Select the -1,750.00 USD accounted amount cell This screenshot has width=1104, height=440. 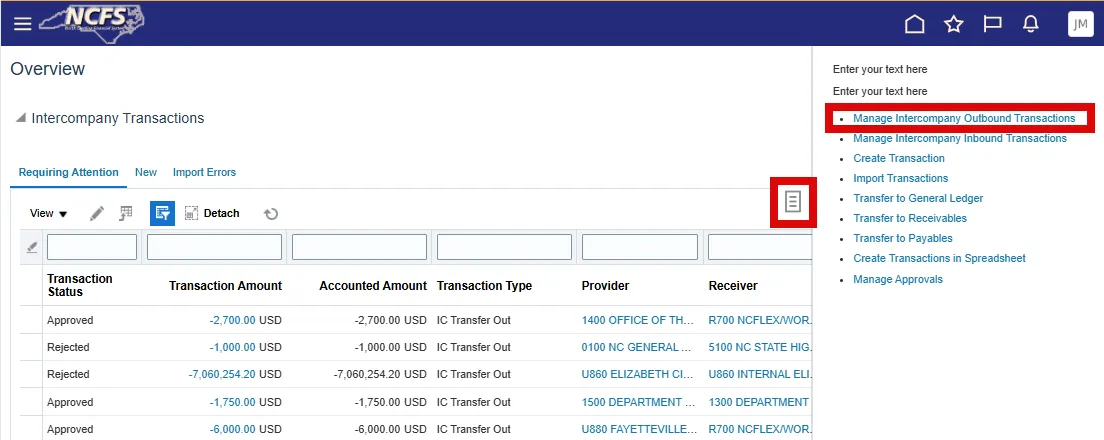(391, 402)
